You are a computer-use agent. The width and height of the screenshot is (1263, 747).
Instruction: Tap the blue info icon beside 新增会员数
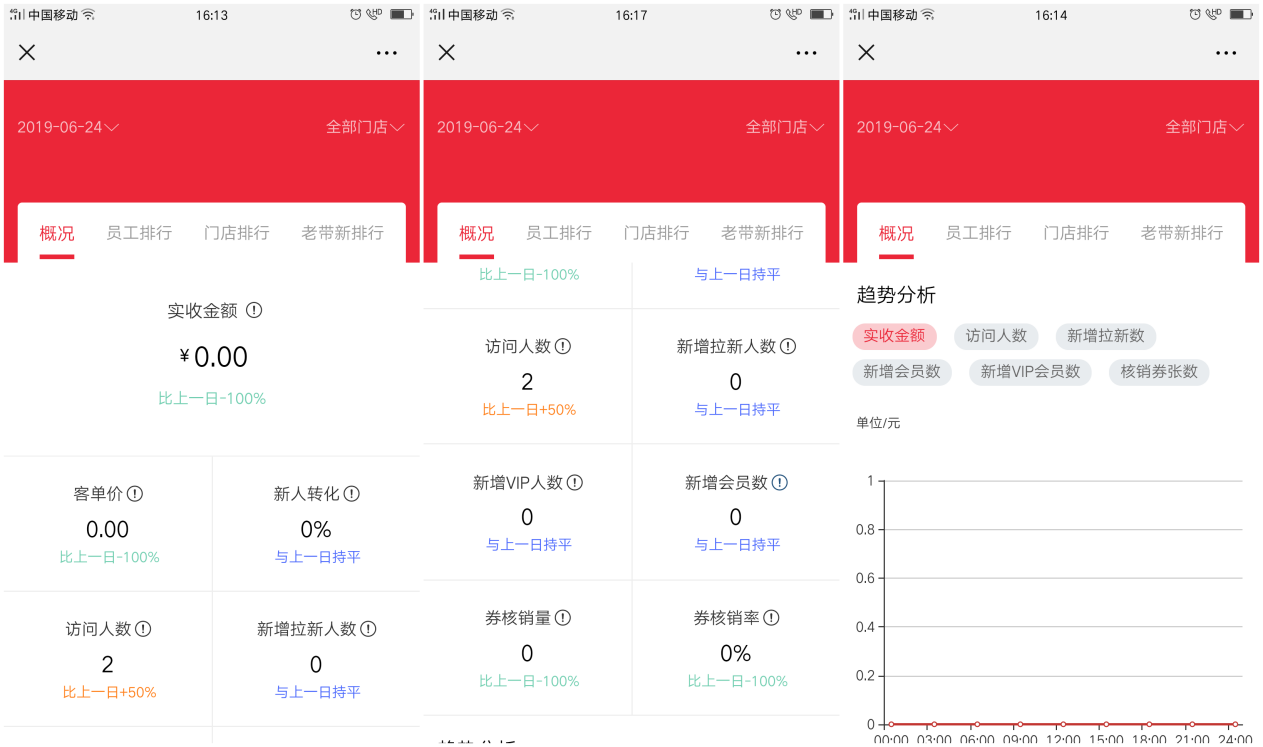point(780,482)
